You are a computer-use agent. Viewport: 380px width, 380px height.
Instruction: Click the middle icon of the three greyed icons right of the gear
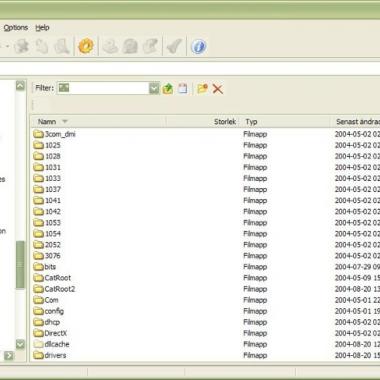pyautogui.click(x=130, y=46)
